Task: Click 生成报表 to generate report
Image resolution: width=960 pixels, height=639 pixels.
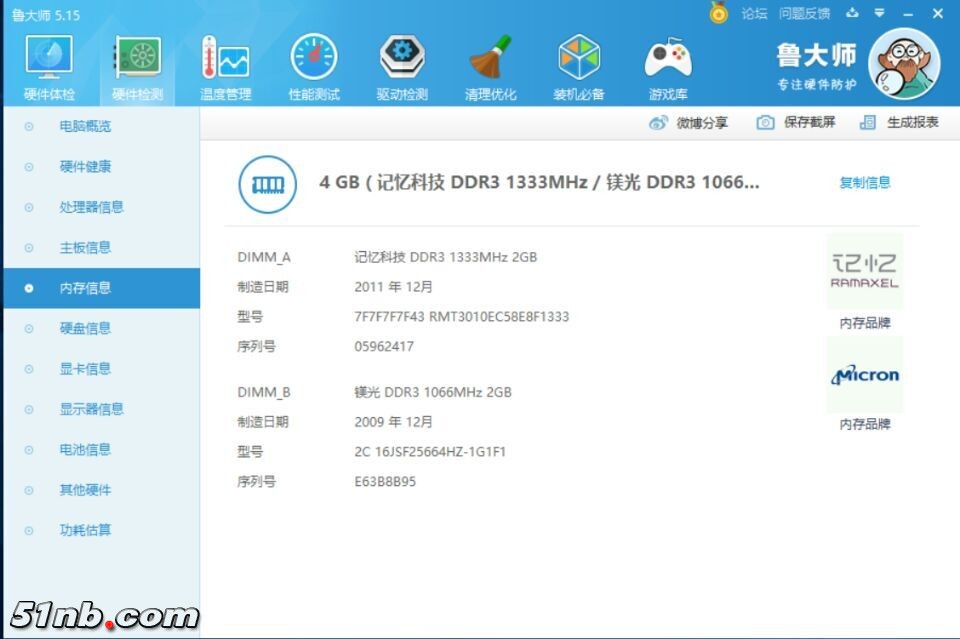Action: click(x=900, y=122)
